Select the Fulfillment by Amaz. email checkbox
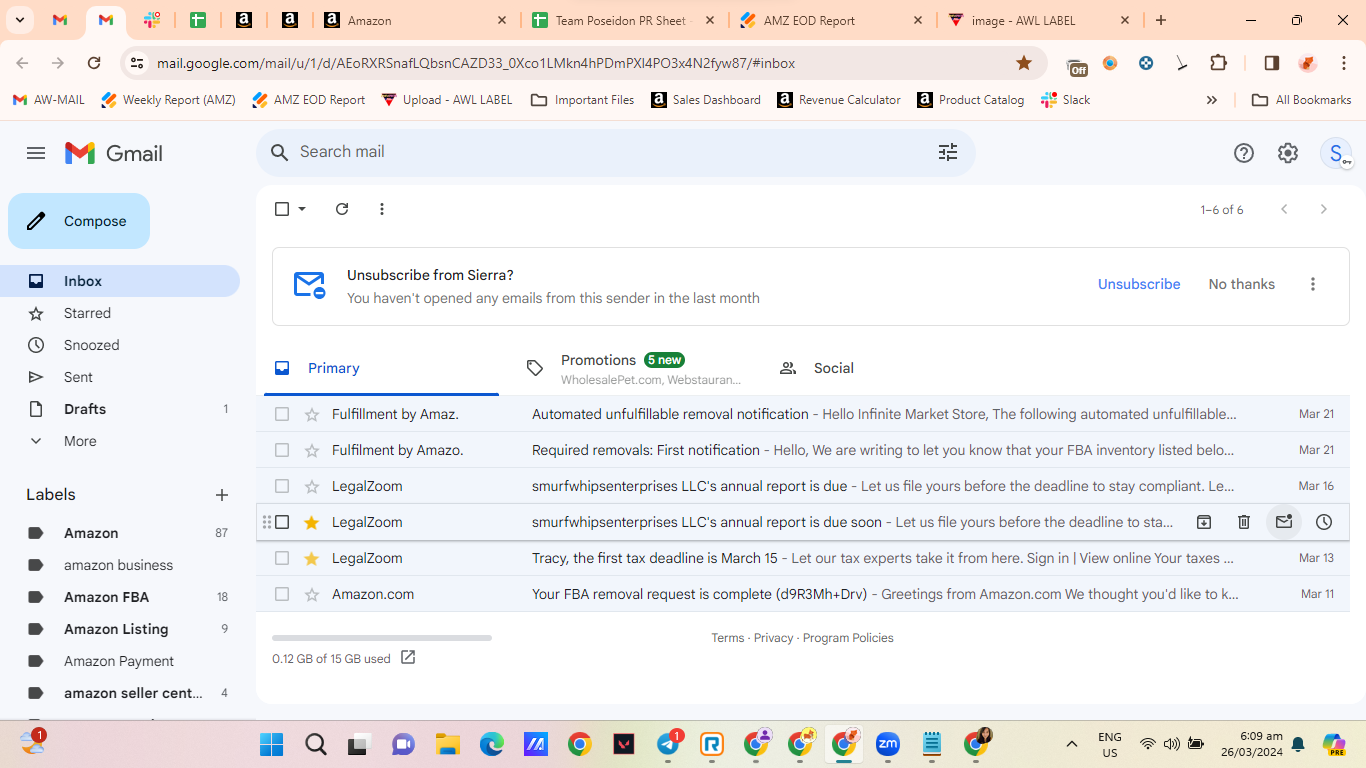Viewport: 1366px width, 768px height. click(282, 414)
